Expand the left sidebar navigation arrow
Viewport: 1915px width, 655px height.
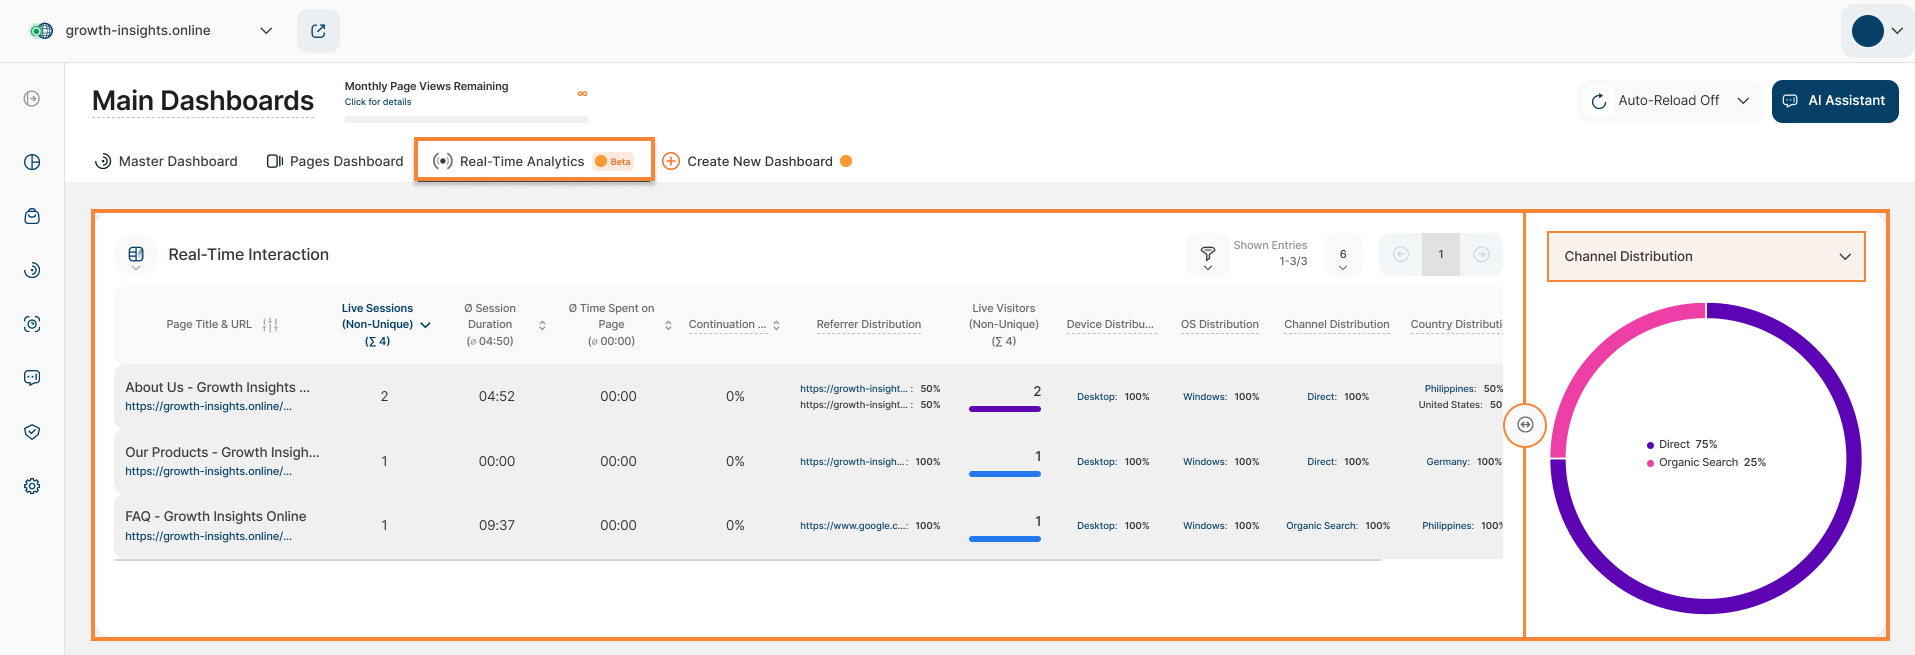pyautogui.click(x=32, y=99)
